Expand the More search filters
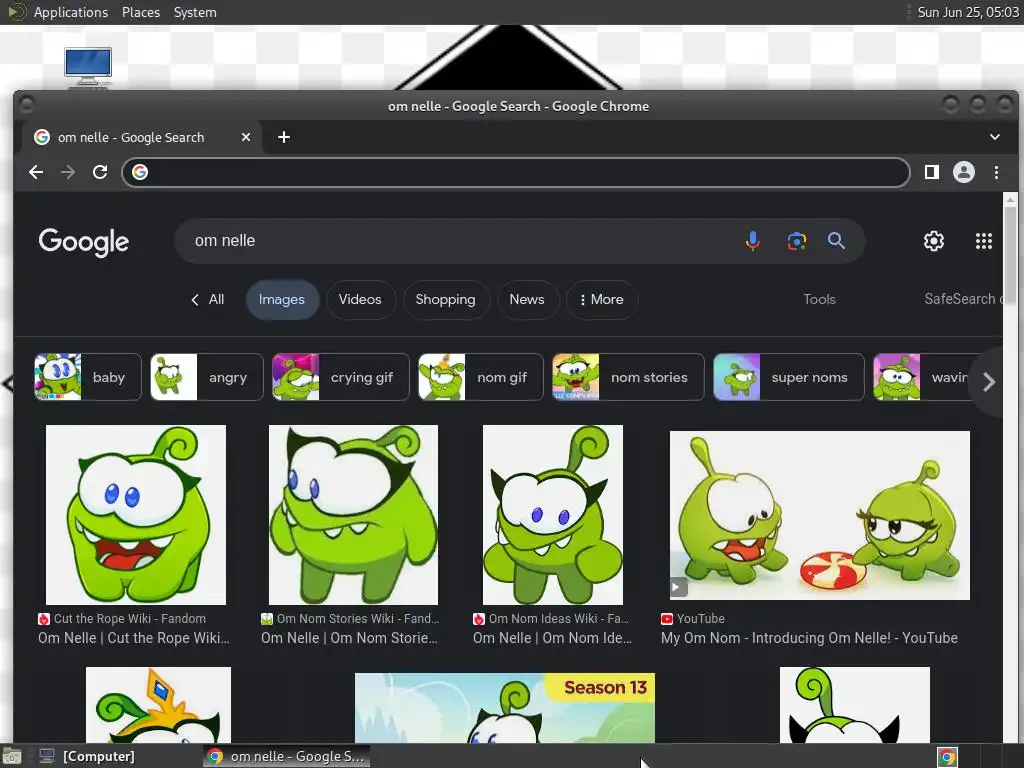Viewport: 1024px width, 768px height. tap(601, 300)
